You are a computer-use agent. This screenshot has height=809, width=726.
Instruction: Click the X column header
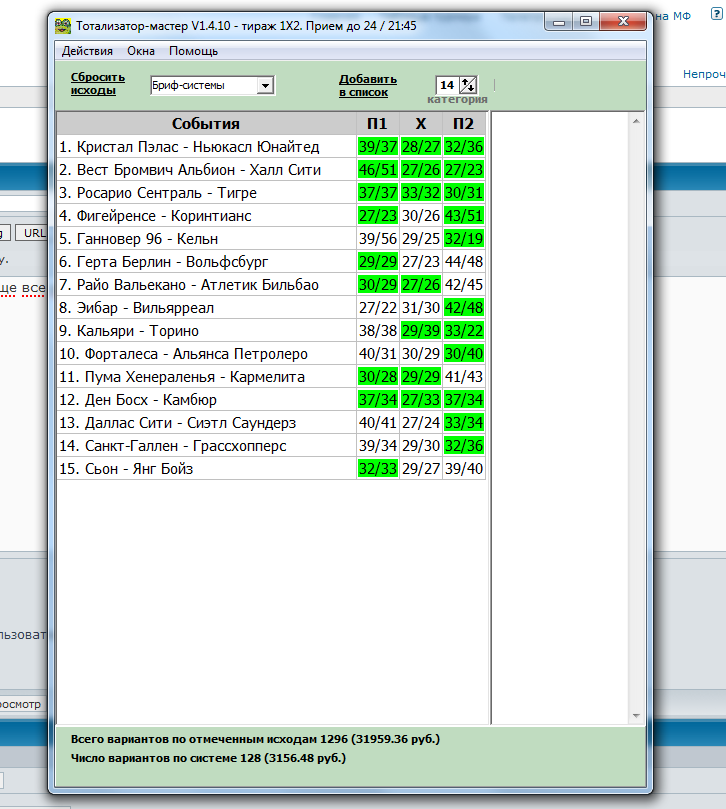point(421,124)
